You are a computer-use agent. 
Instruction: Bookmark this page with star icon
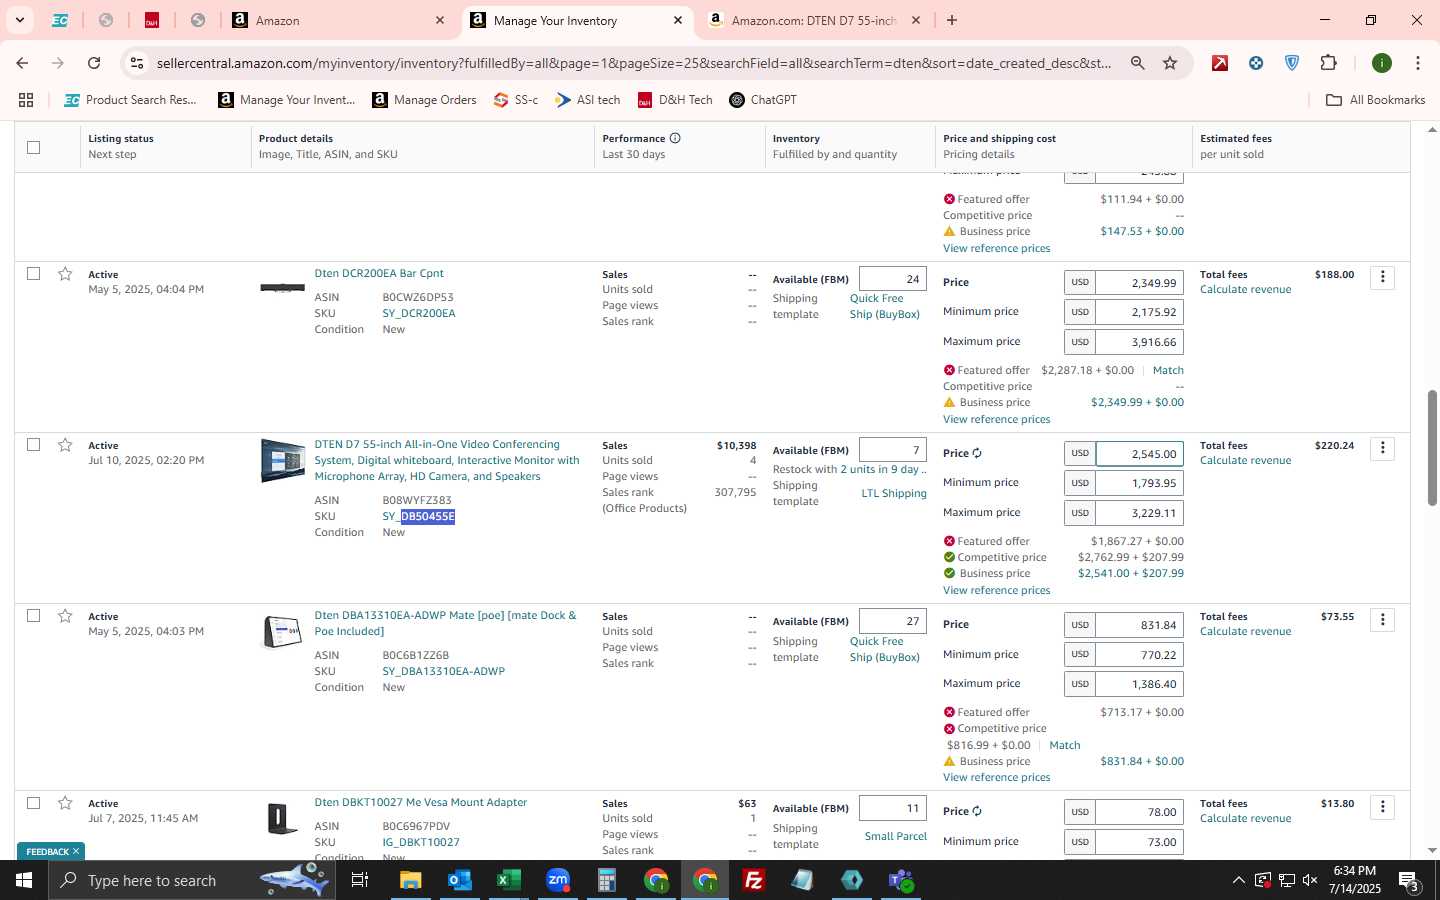(1170, 63)
